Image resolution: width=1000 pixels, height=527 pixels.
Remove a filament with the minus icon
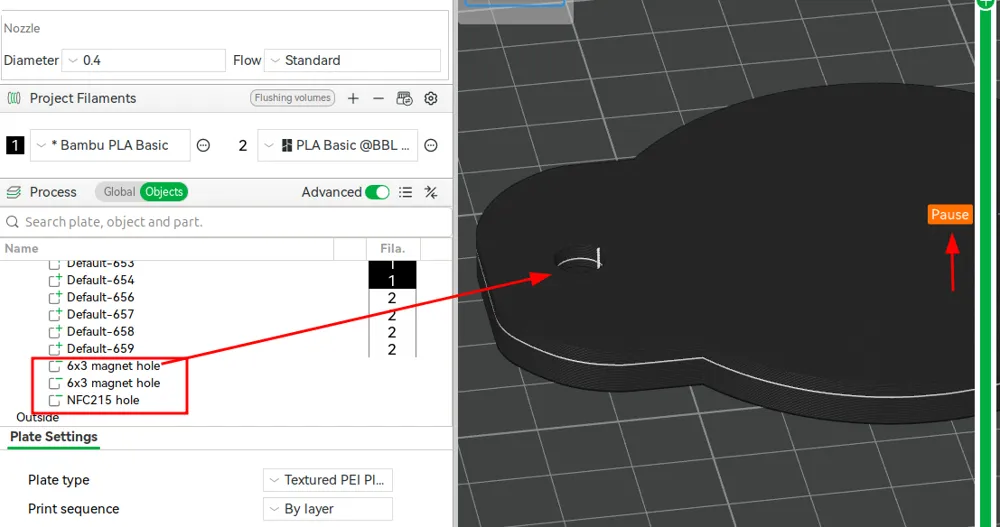click(378, 98)
